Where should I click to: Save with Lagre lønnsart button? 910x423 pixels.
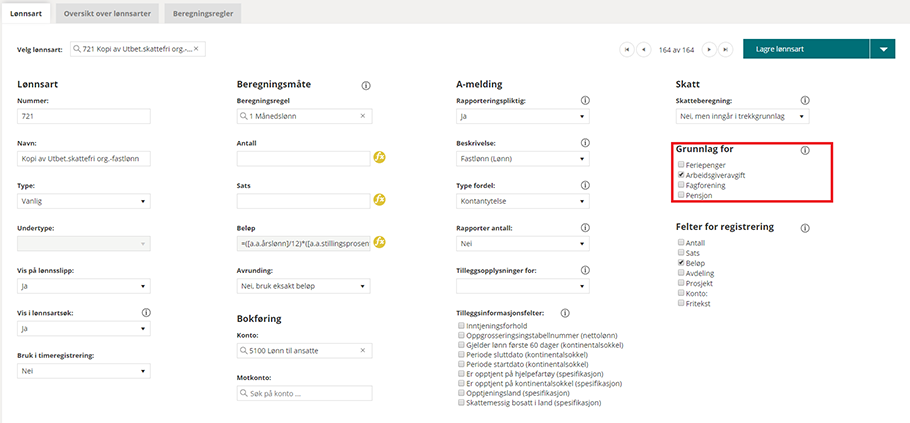(806, 49)
